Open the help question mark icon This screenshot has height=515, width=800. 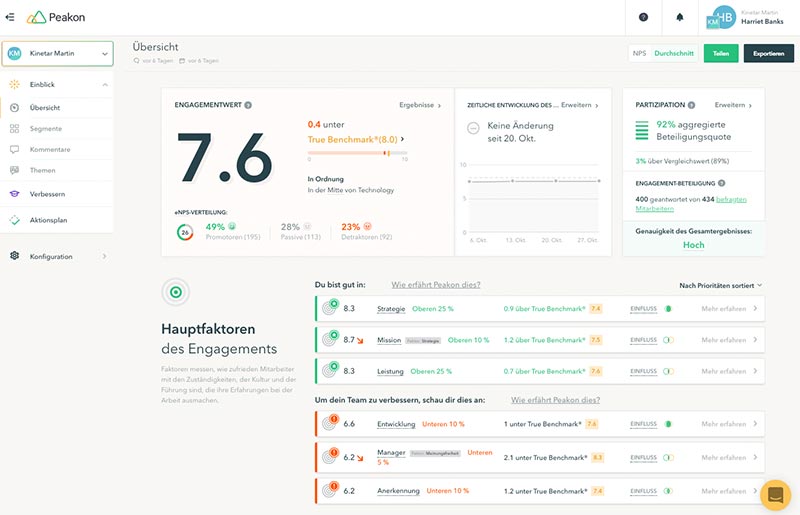tap(643, 17)
